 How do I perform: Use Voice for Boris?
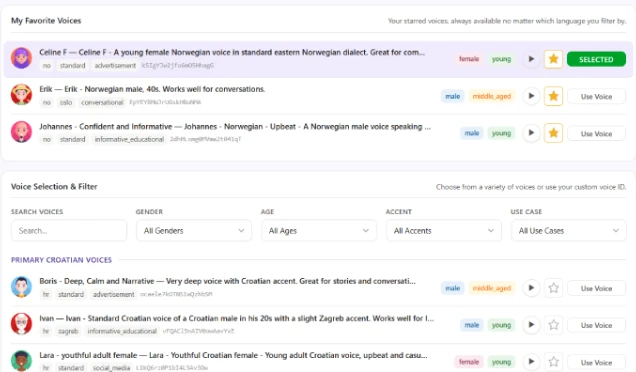(596, 288)
